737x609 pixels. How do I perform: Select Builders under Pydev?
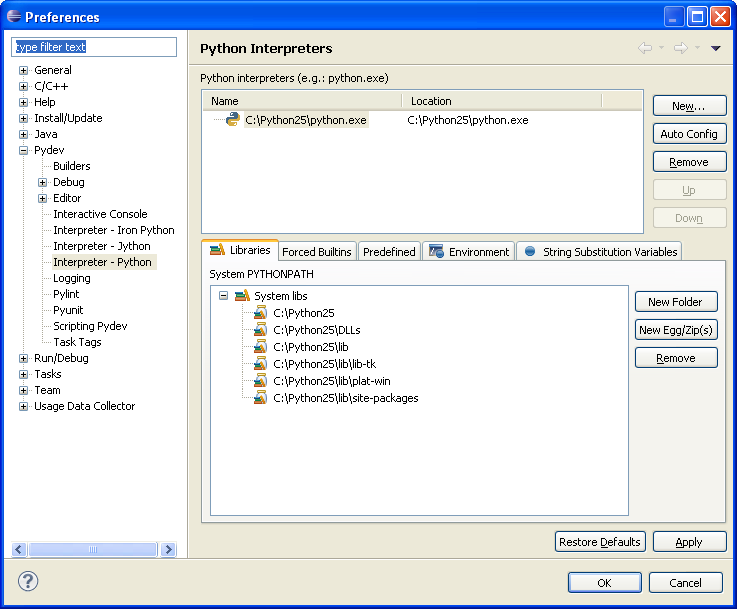tap(71, 166)
